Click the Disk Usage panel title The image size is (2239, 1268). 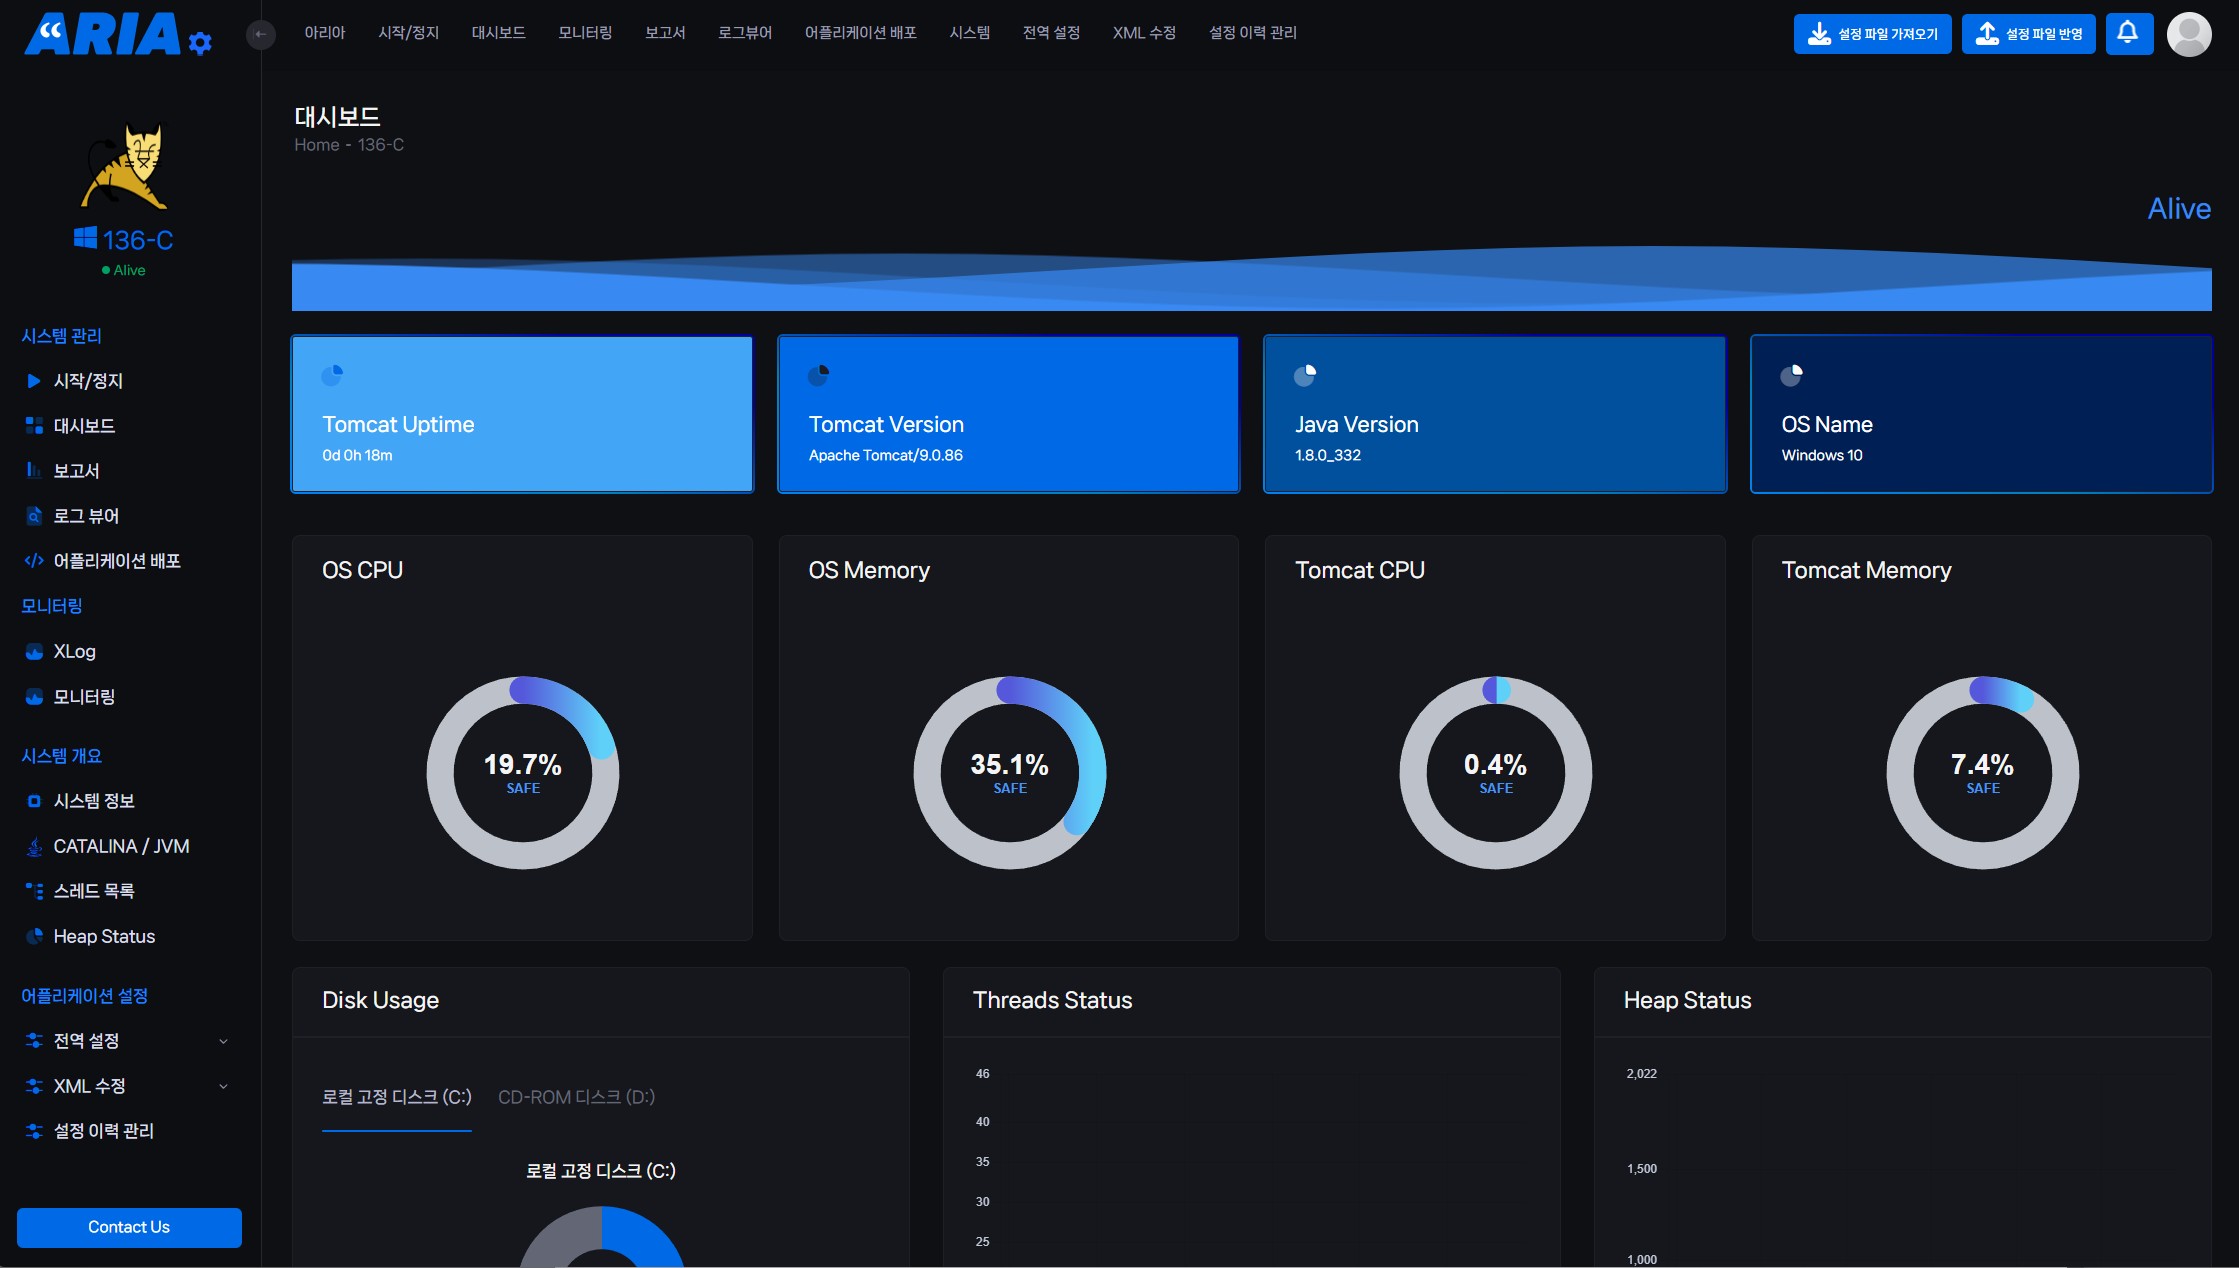click(381, 1001)
